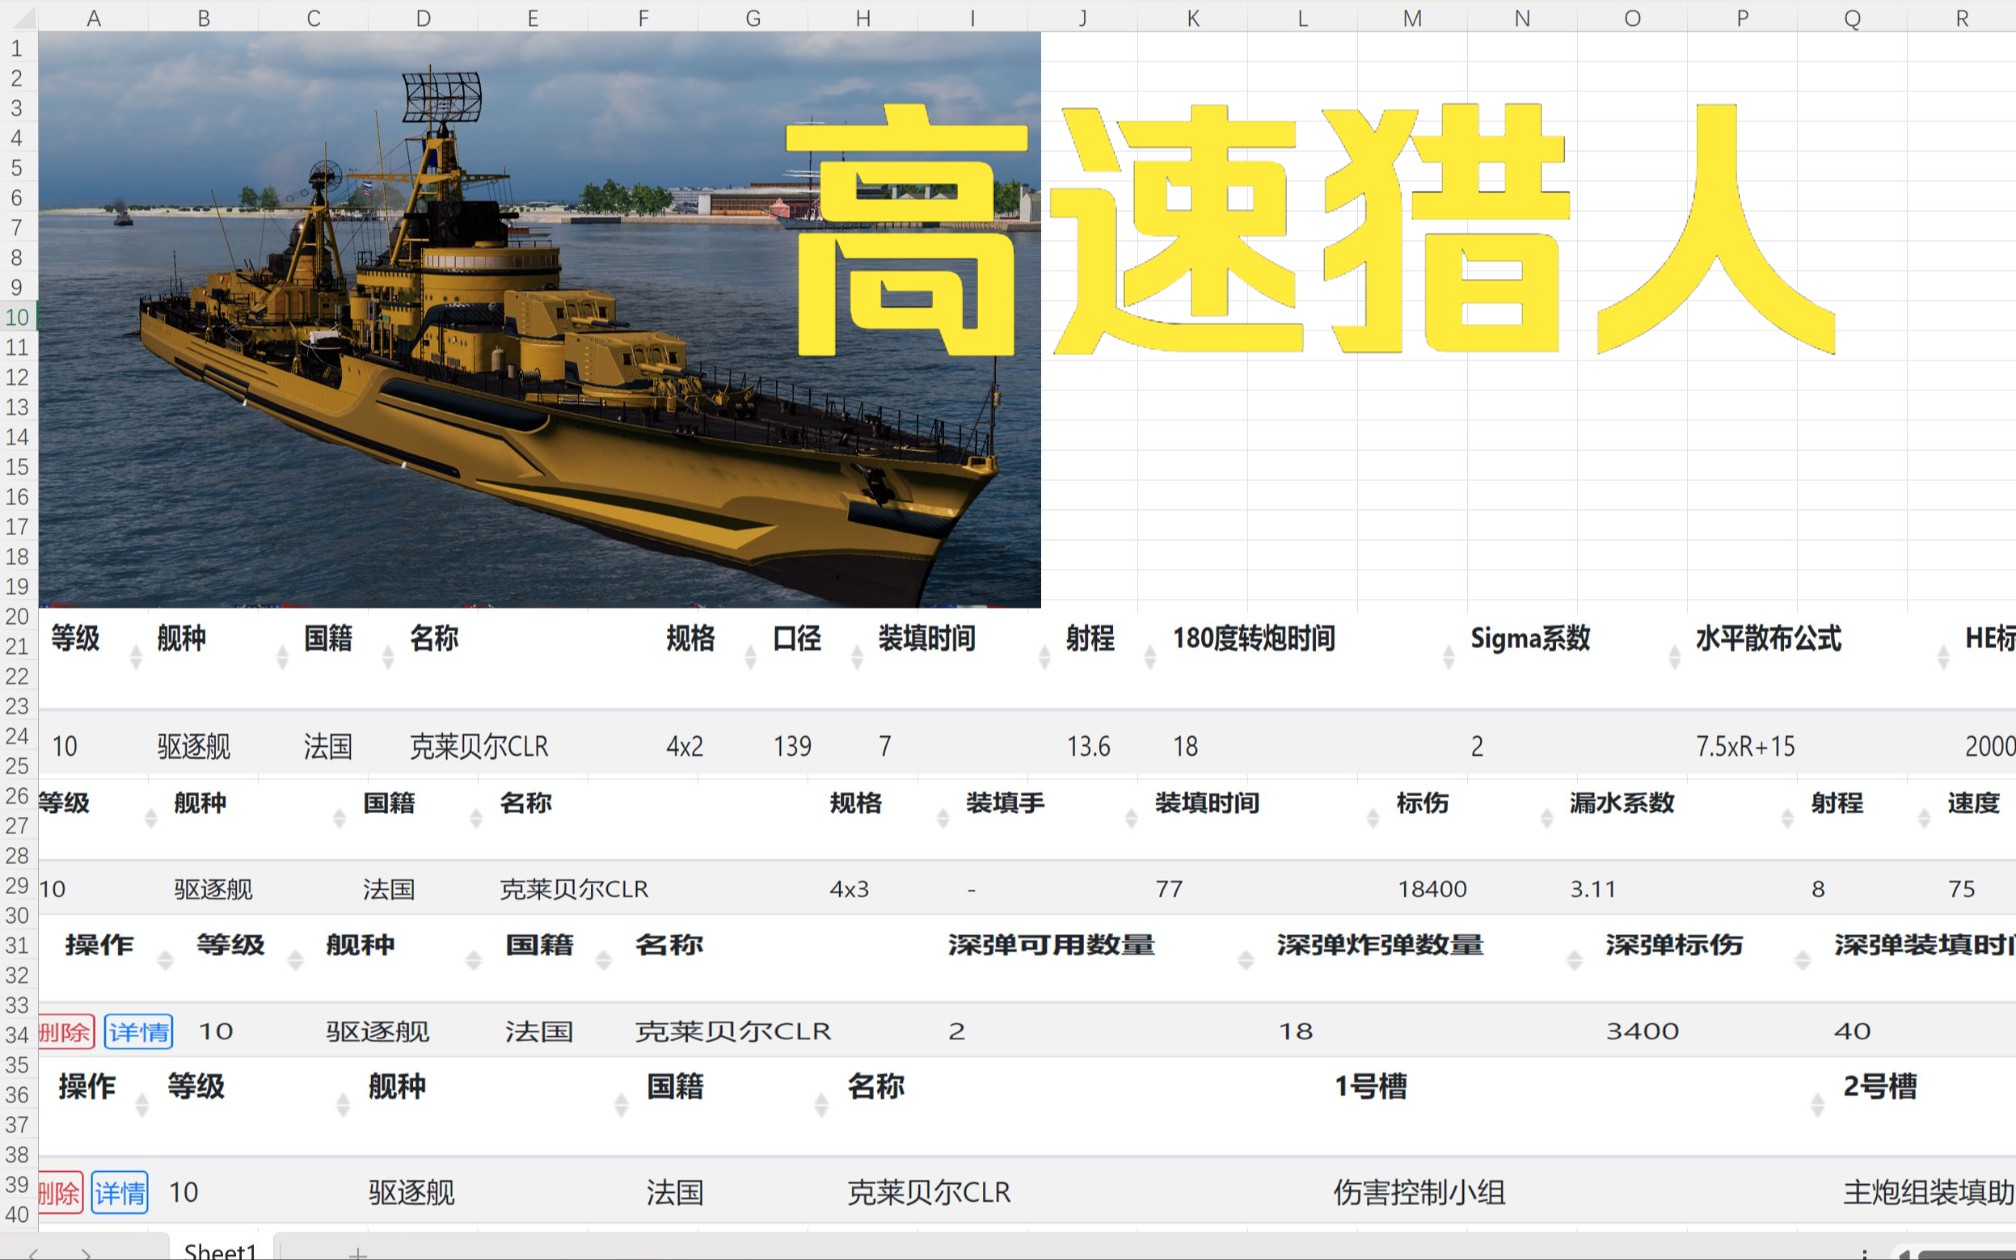
Task: Sort by 1号槽 using its sort arrows
Action: [1818, 1105]
